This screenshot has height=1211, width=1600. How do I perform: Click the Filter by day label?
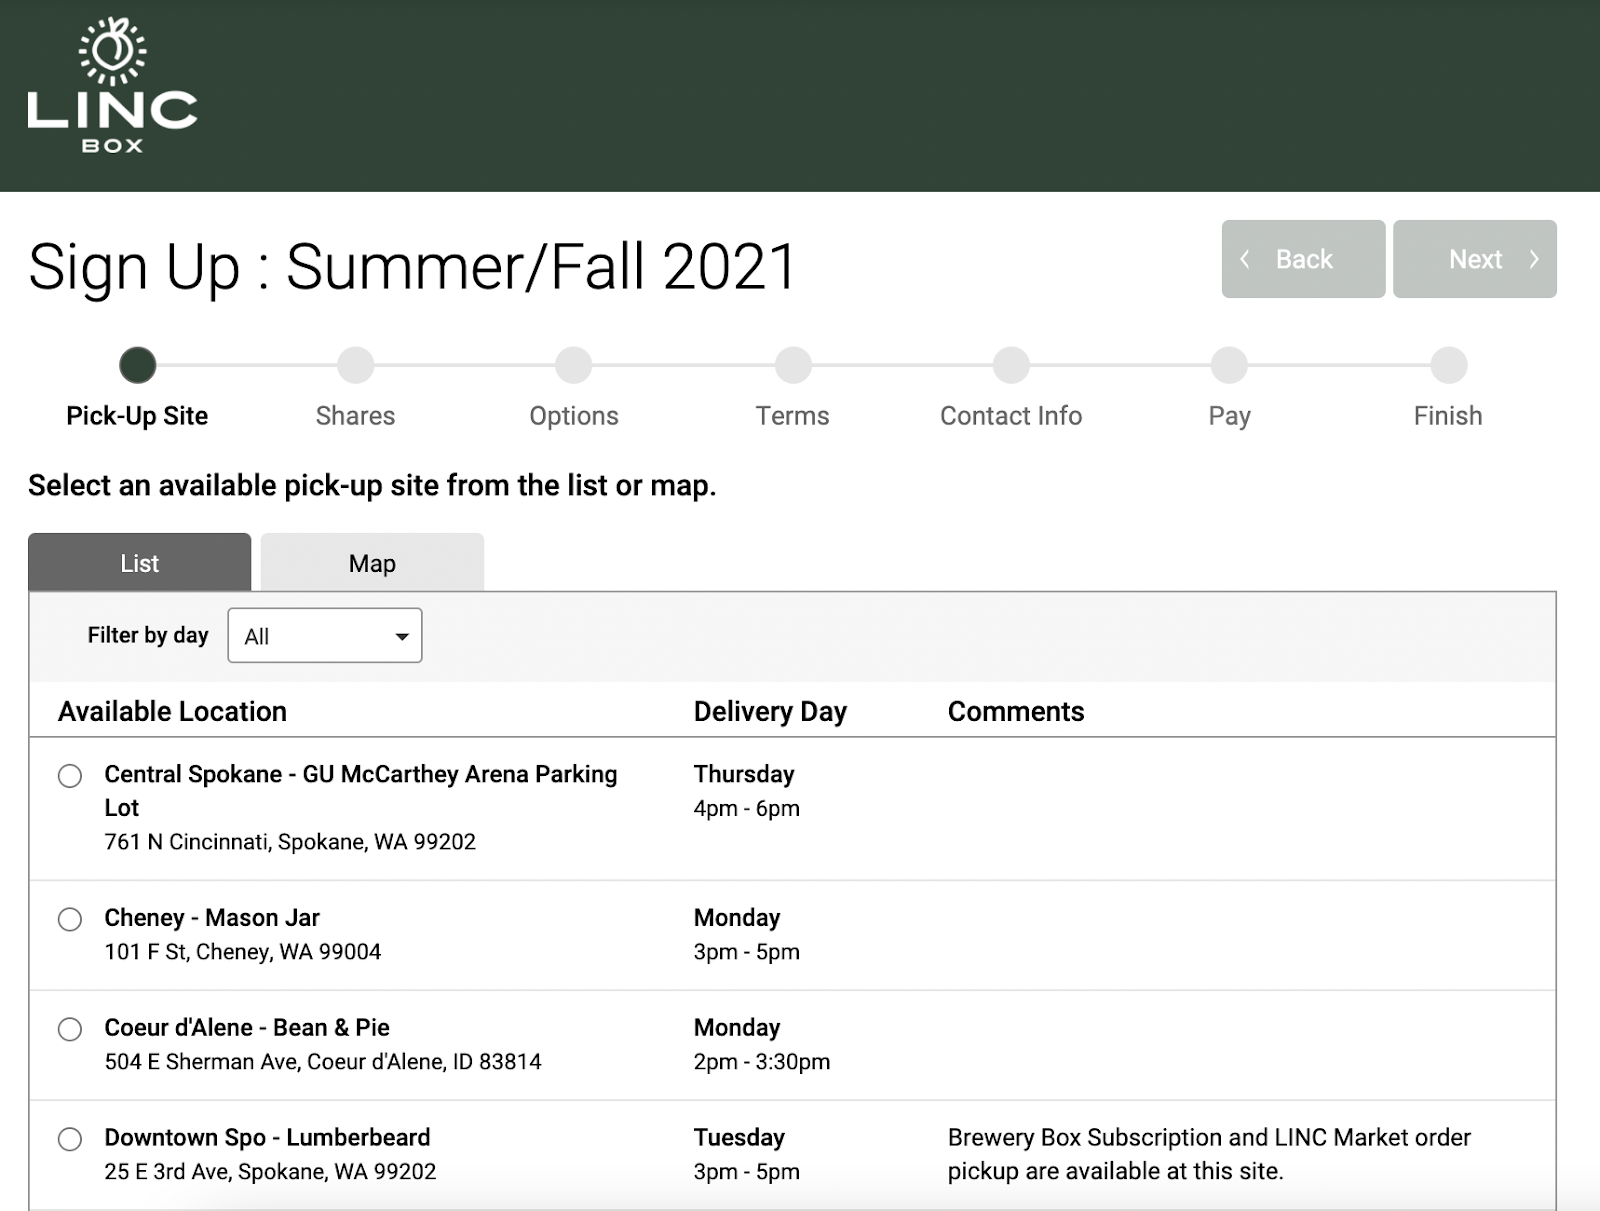(148, 635)
